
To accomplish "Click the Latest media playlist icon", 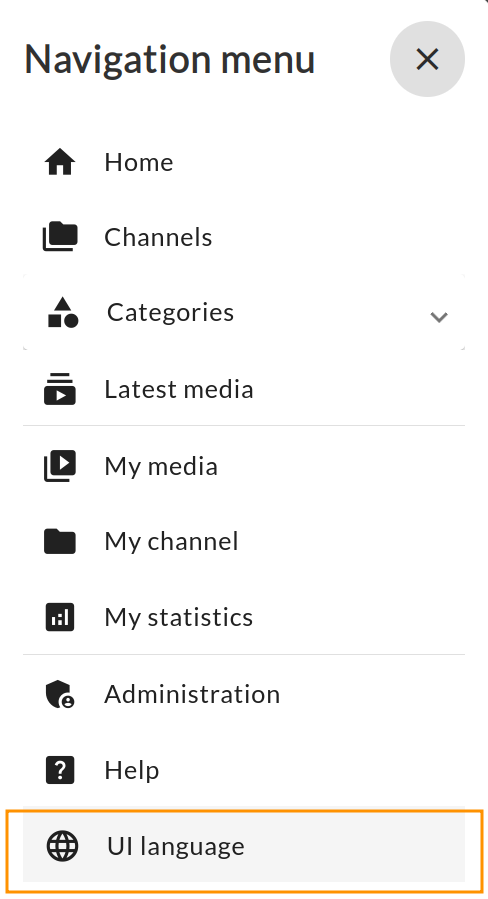I will coord(60,389).
